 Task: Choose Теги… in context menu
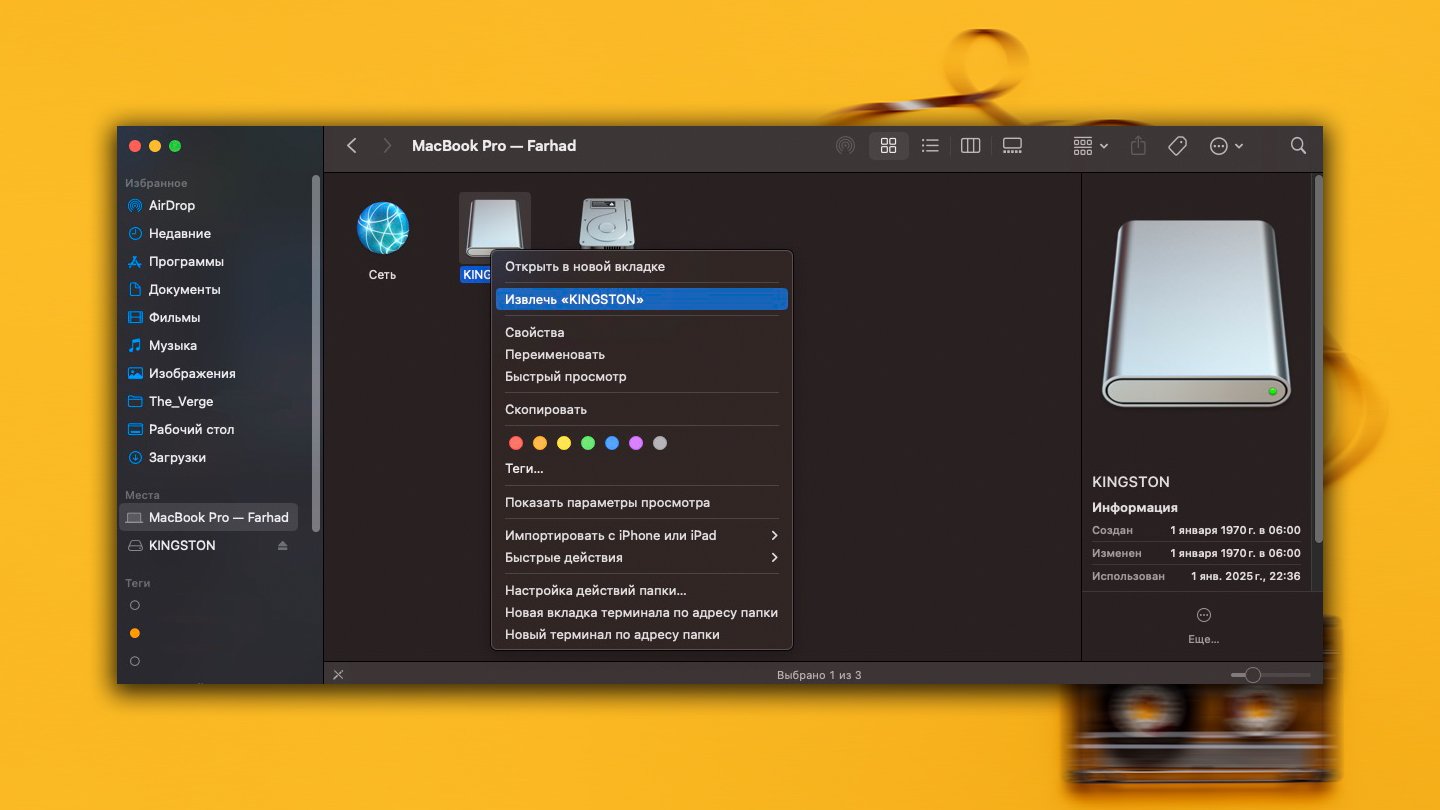640,468
